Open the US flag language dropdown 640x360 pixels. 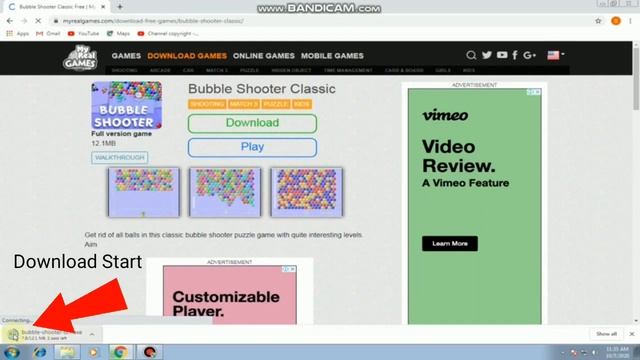pos(556,55)
